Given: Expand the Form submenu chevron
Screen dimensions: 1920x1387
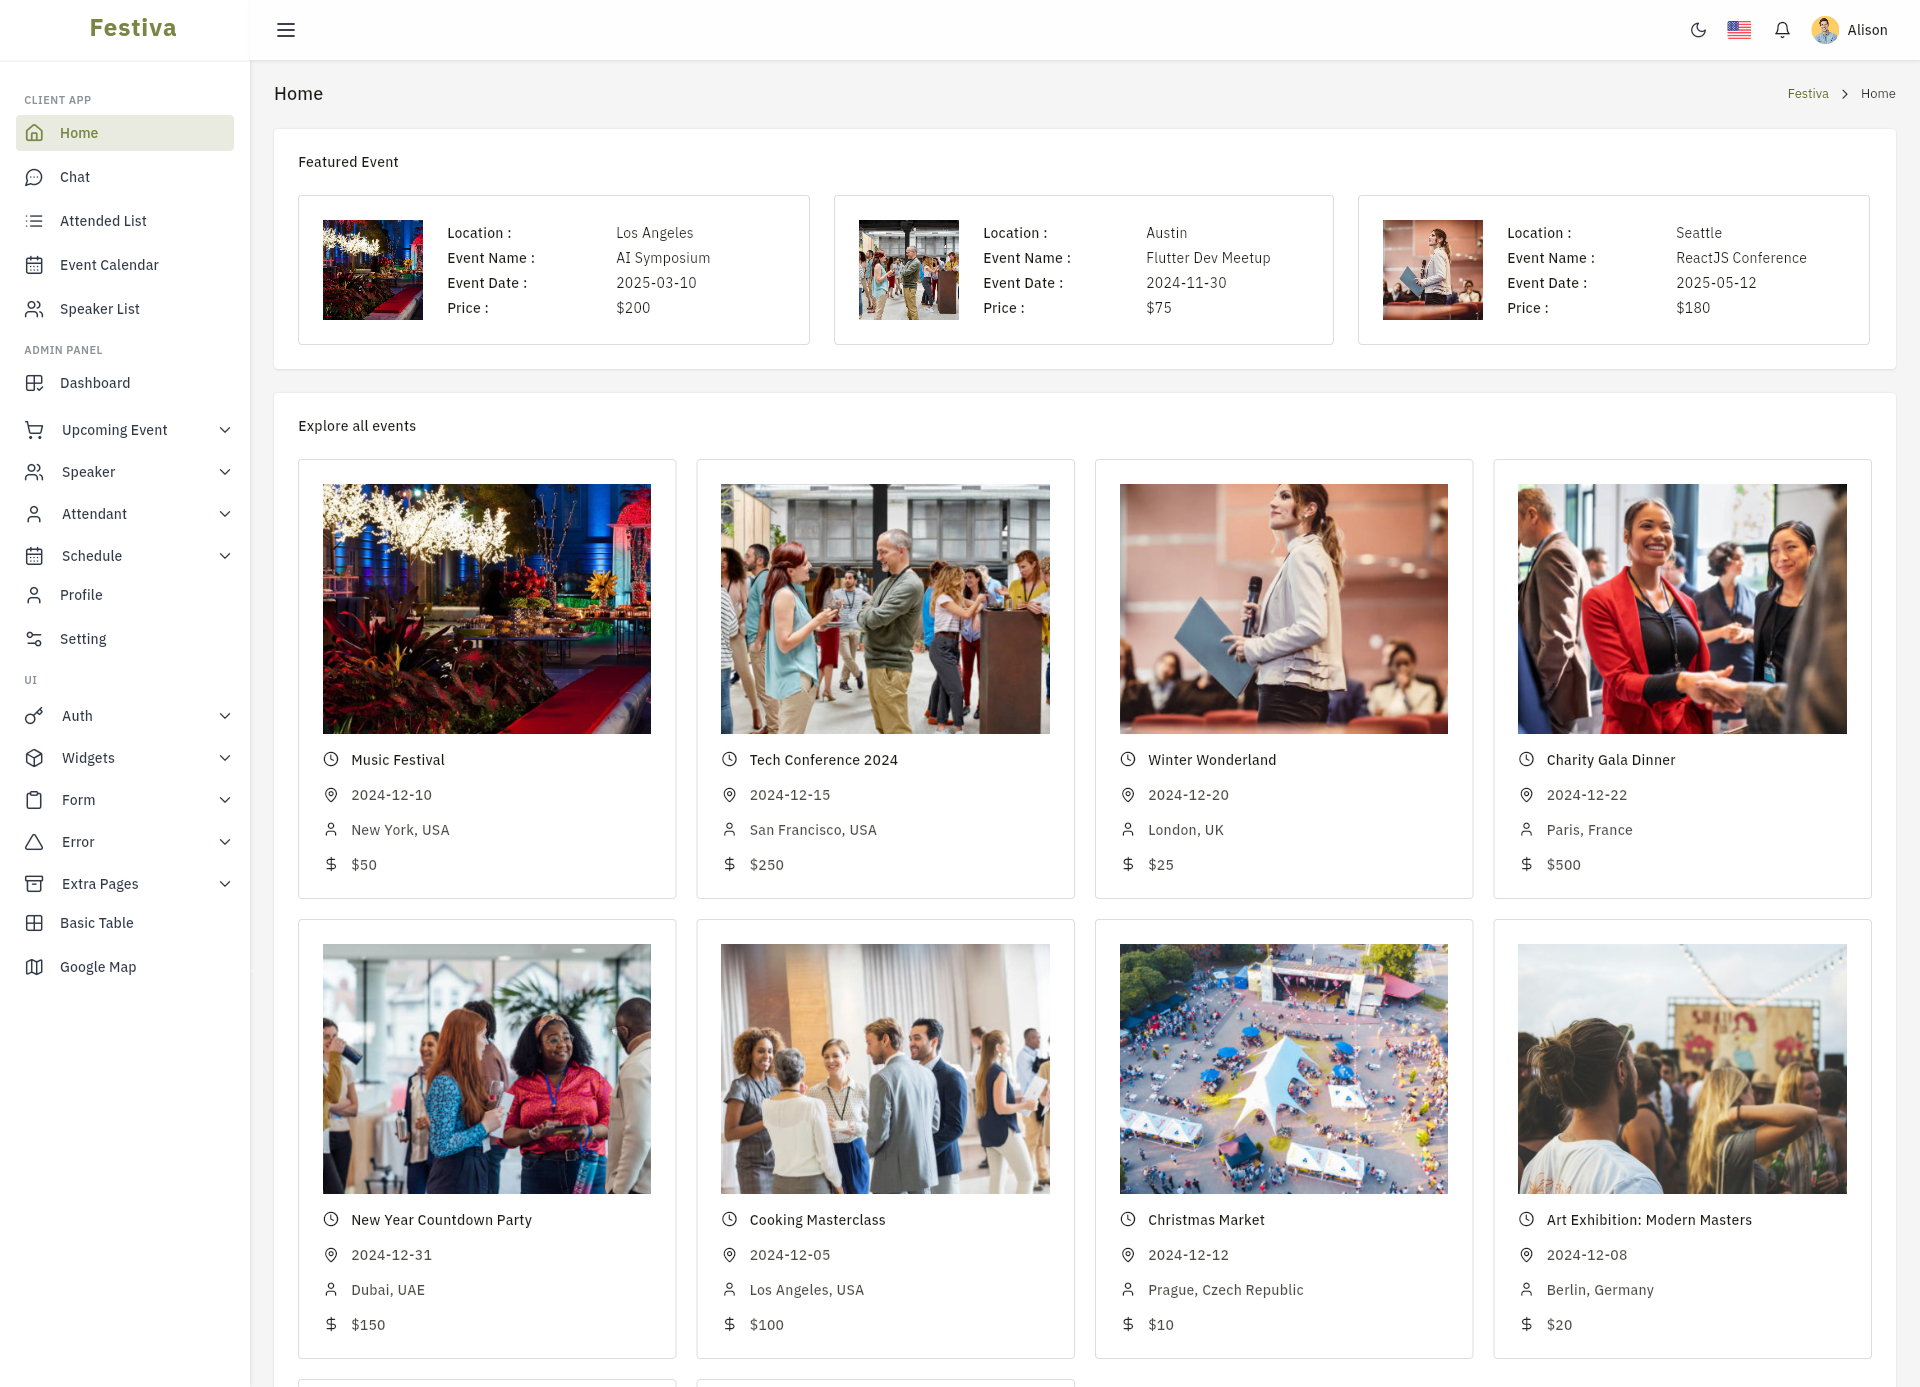Looking at the screenshot, I should click(225, 800).
